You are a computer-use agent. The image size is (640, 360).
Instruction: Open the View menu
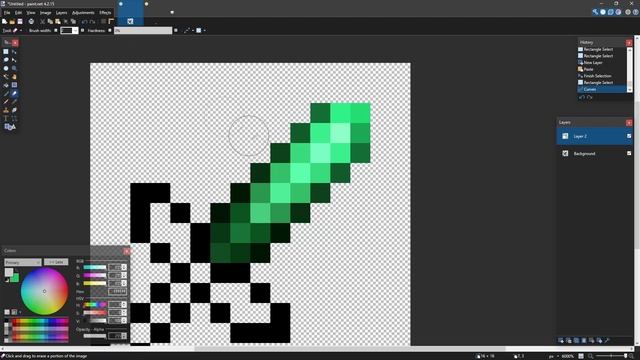pyautogui.click(x=31, y=13)
